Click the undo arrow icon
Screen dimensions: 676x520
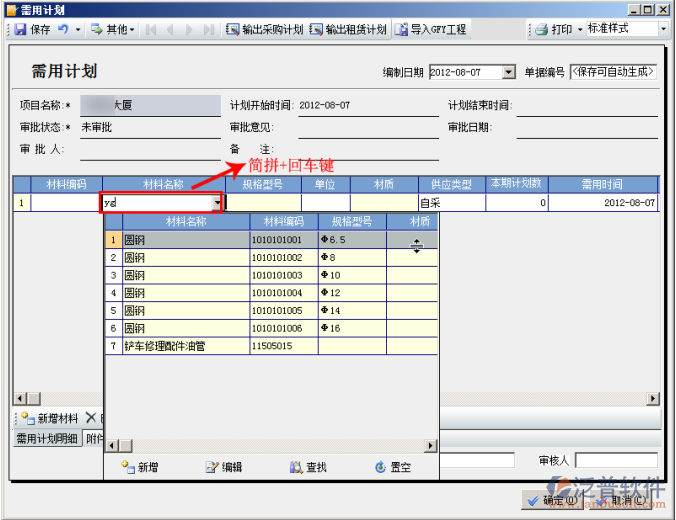tap(63, 29)
